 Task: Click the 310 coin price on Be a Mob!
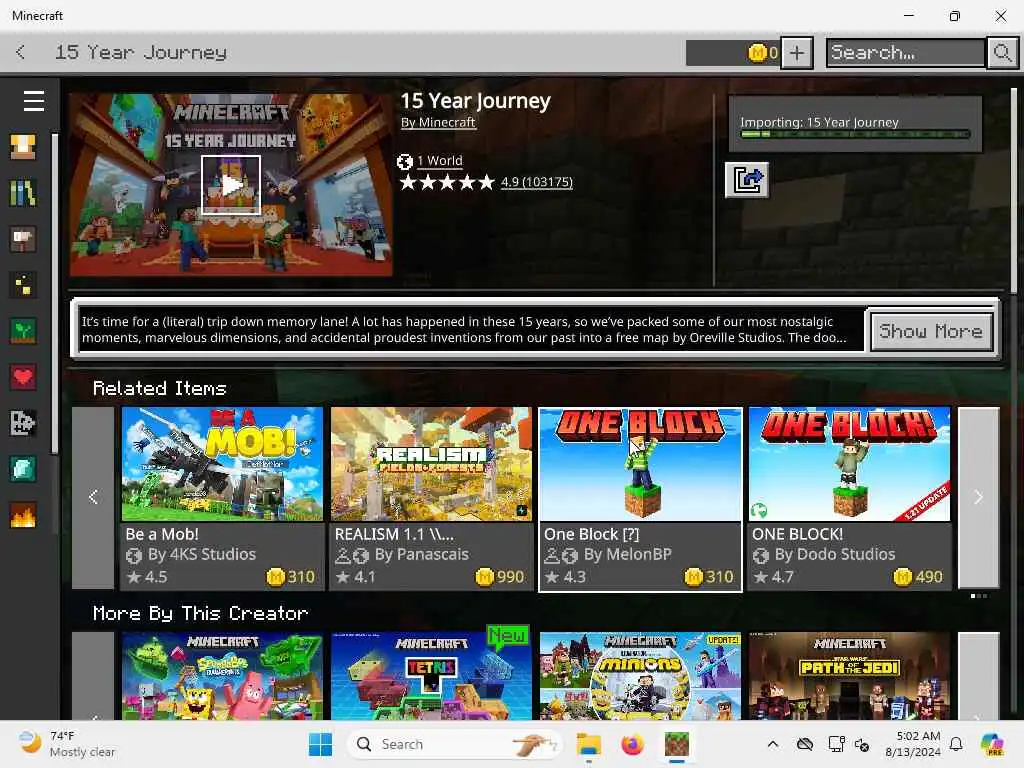[291, 577]
